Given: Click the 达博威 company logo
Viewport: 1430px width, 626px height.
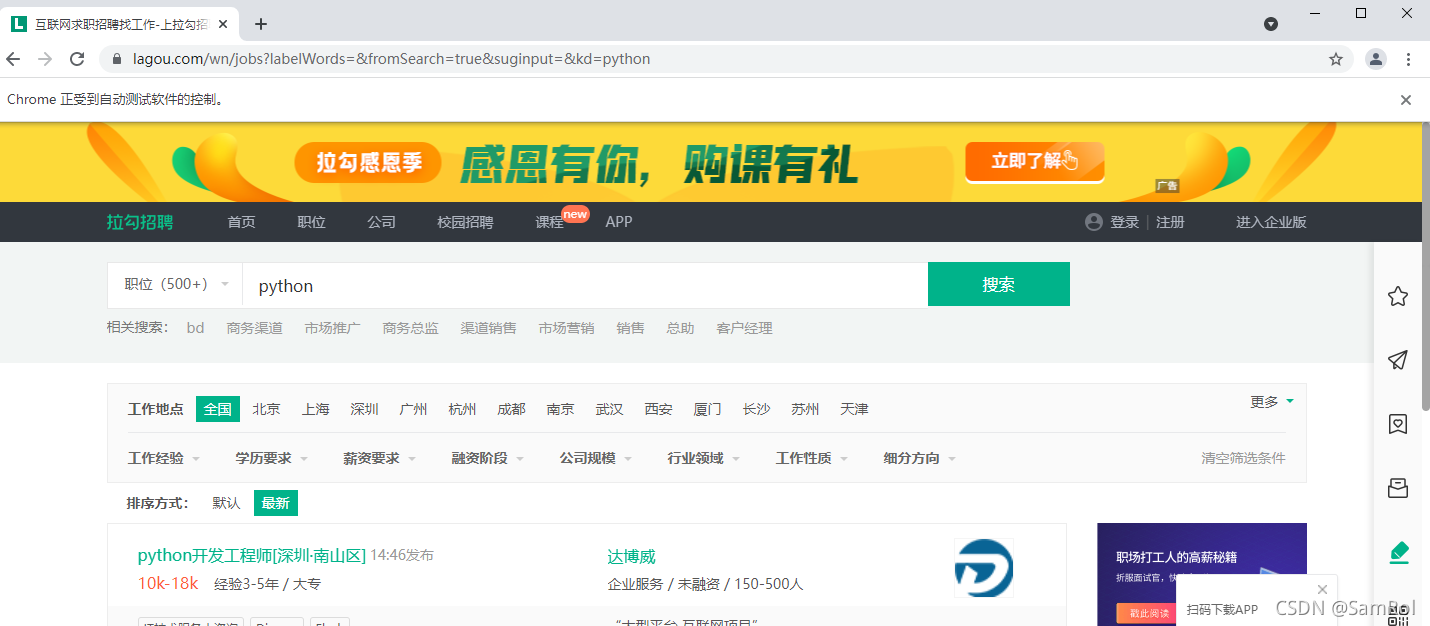Looking at the screenshot, I should (983, 568).
